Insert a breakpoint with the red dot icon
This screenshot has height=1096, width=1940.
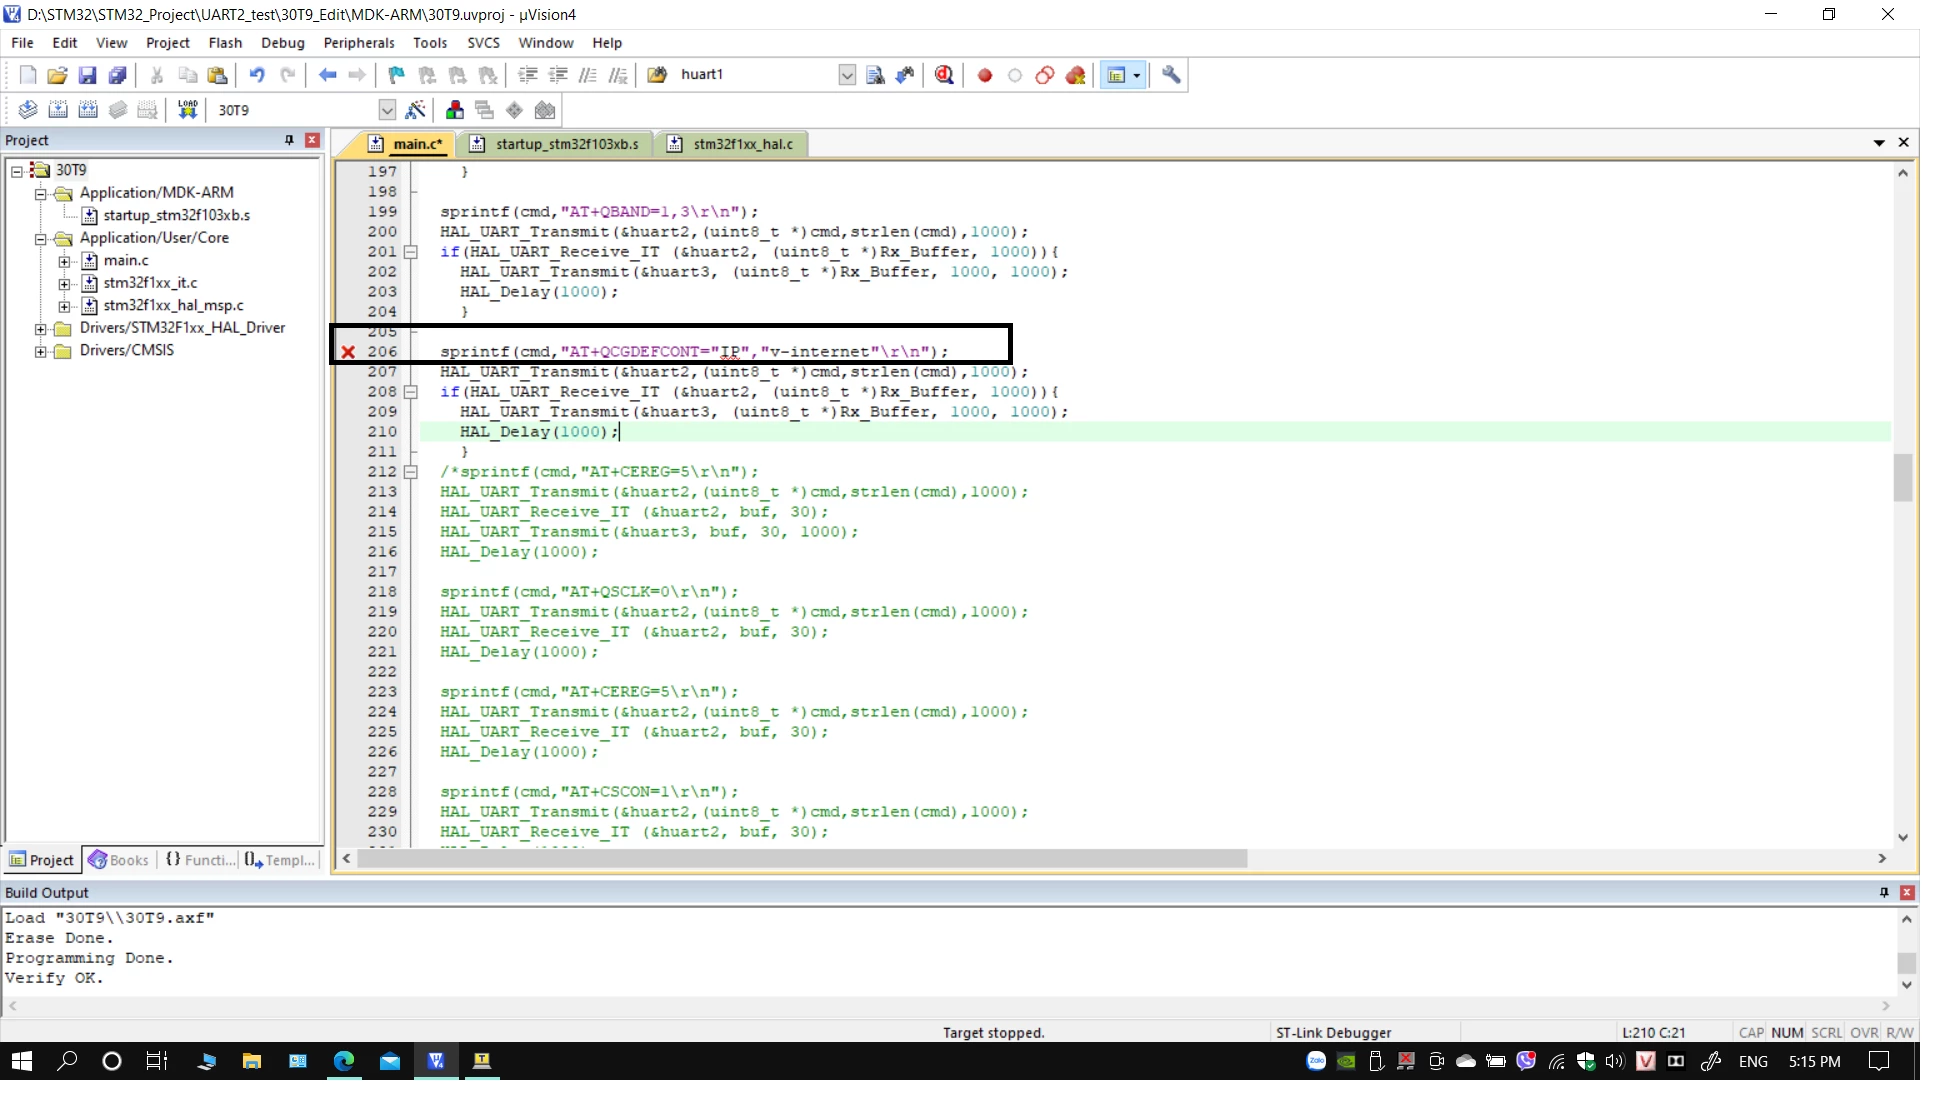click(x=985, y=75)
